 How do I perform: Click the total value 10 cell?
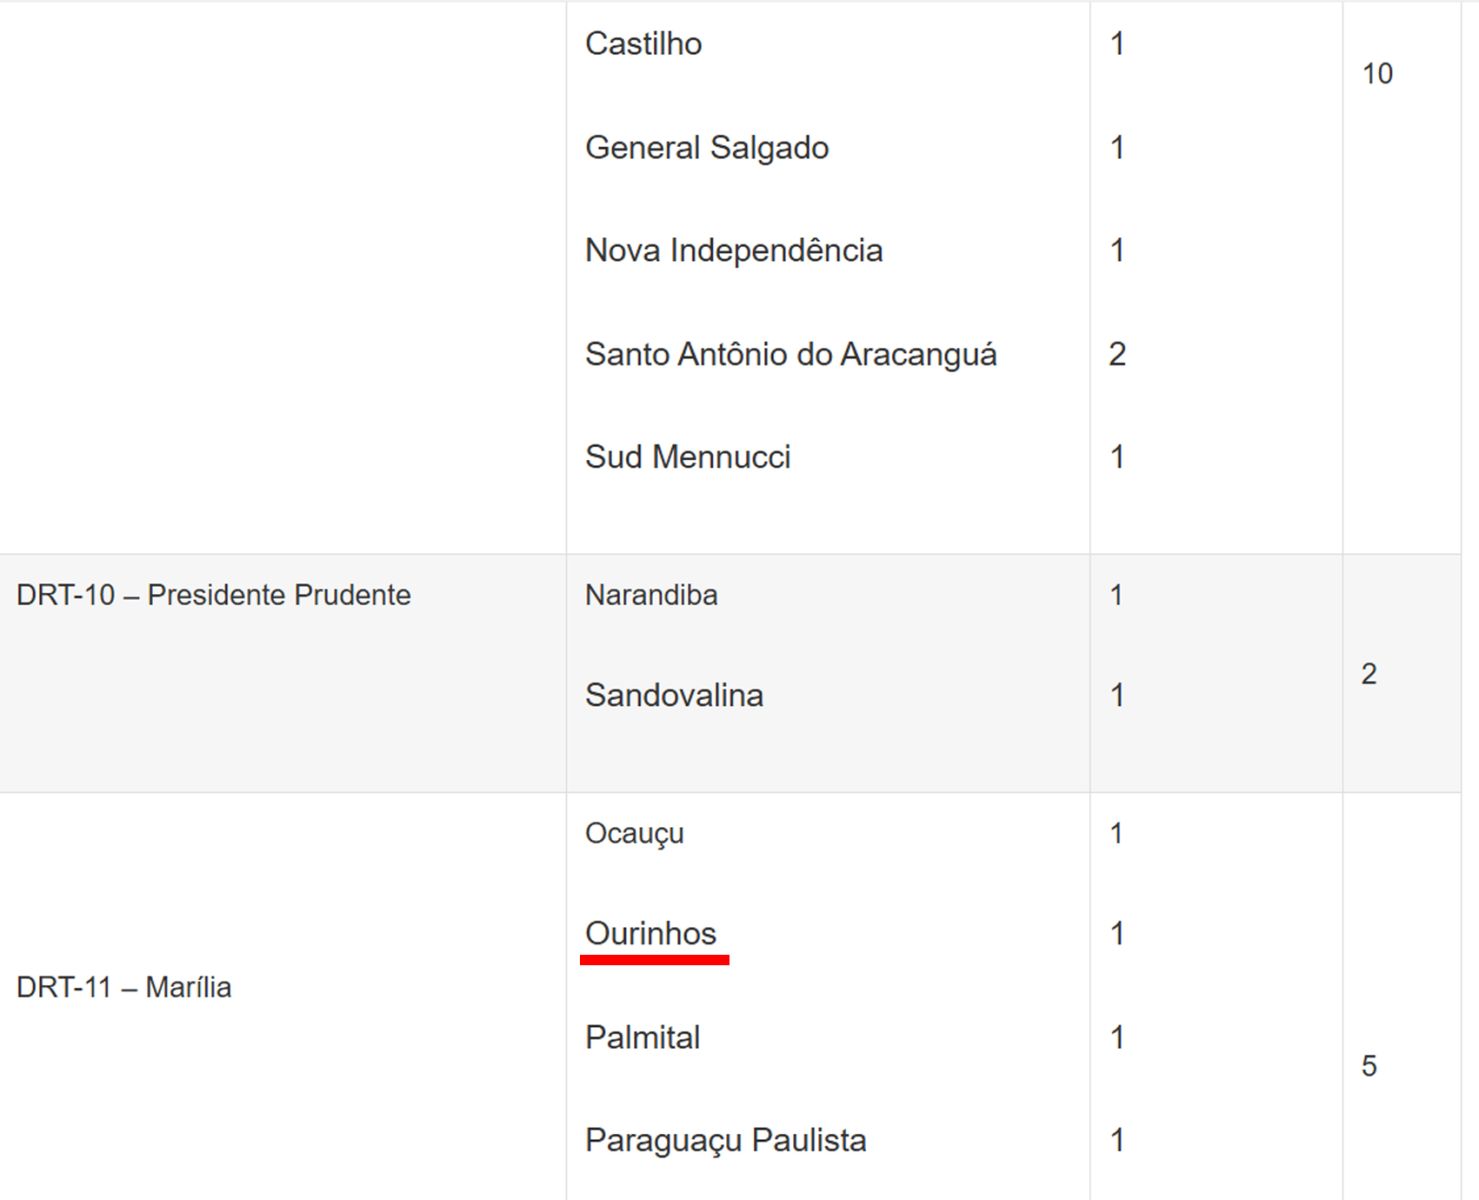(1377, 74)
